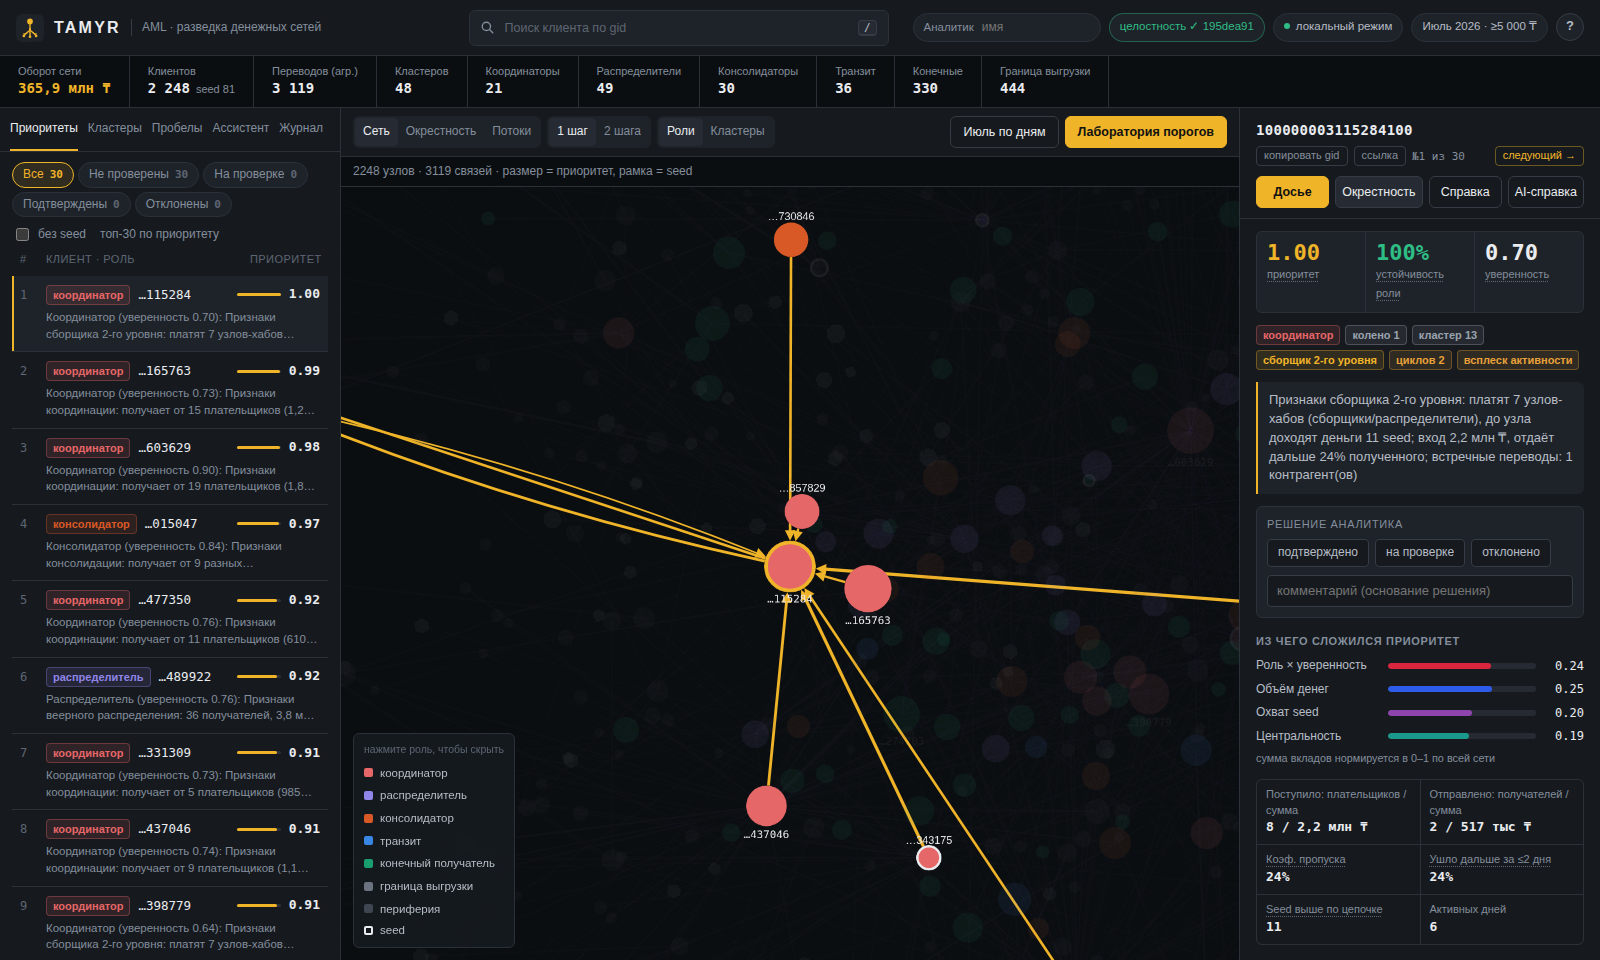Viewport: 1600px width, 960px height.
Task: Hide периферия role in legend
Action: click(402, 909)
